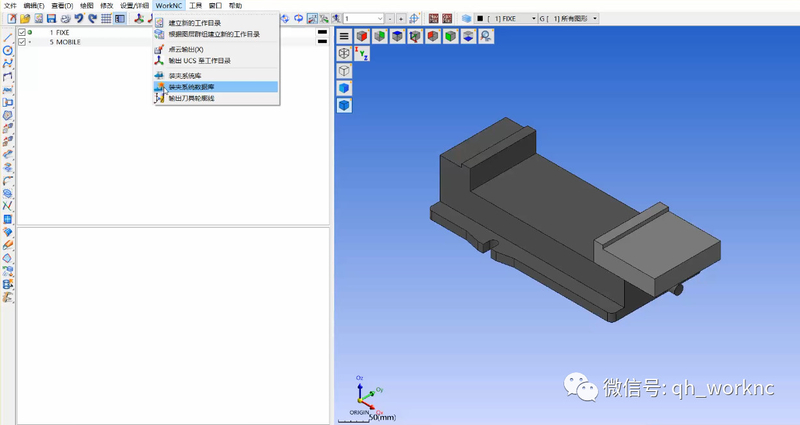This screenshot has height=425, width=800.
Task: Select the line drawing tool in left toolbar
Action: click(x=8, y=37)
